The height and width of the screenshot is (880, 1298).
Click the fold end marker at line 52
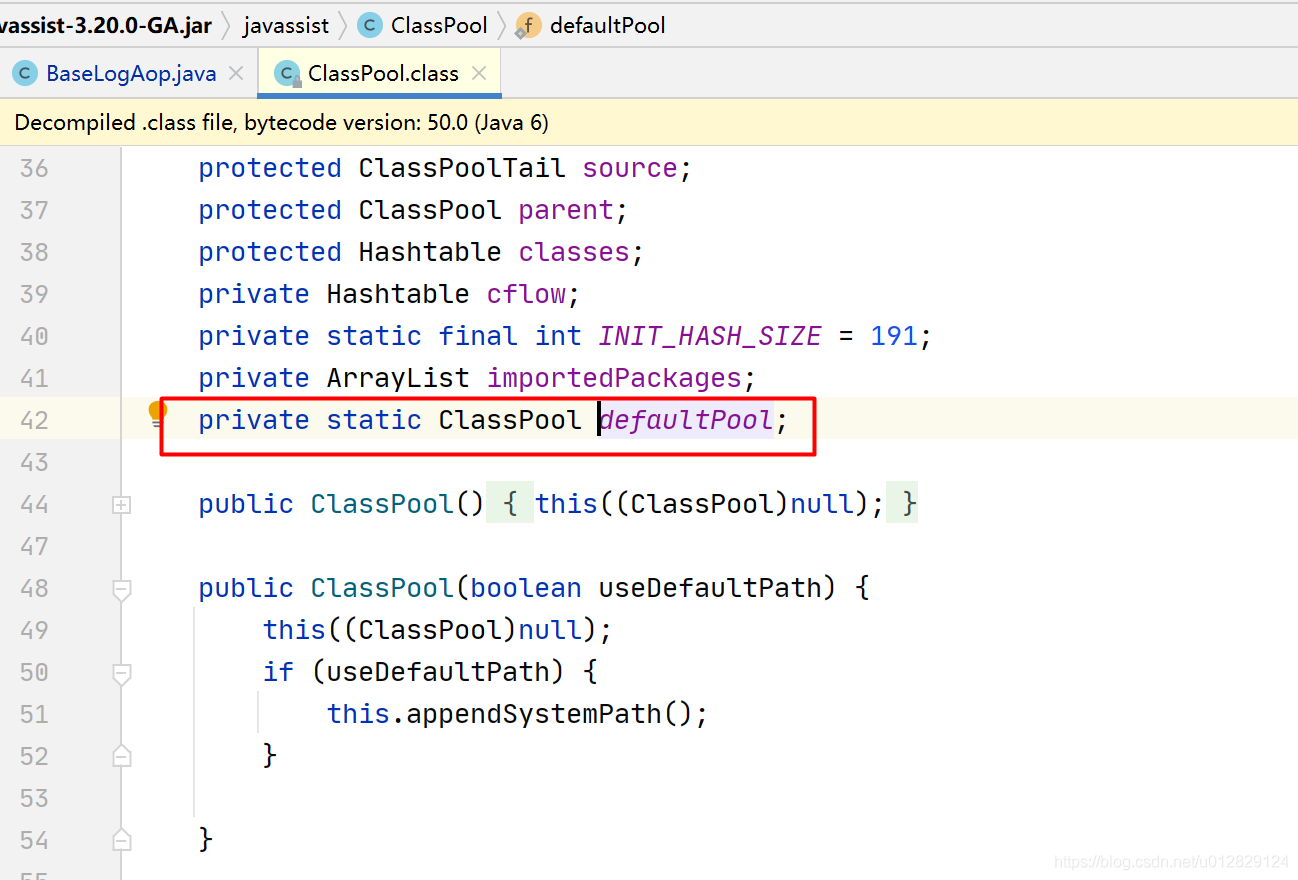tap(121, 756)
